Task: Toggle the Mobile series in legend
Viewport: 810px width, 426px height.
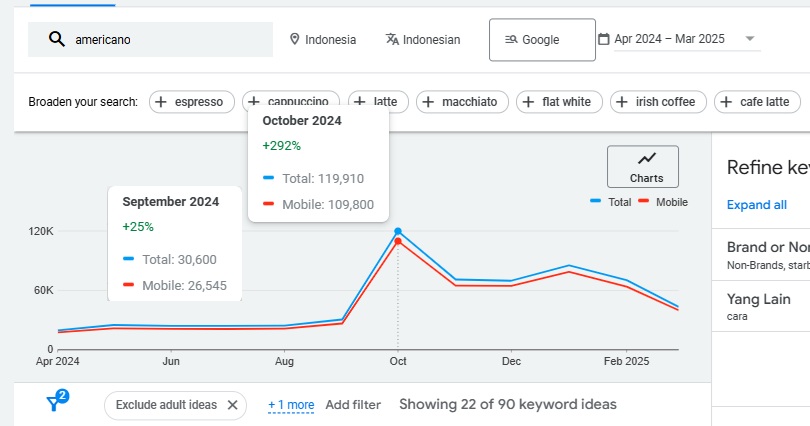Action: (x=662, y=202)
